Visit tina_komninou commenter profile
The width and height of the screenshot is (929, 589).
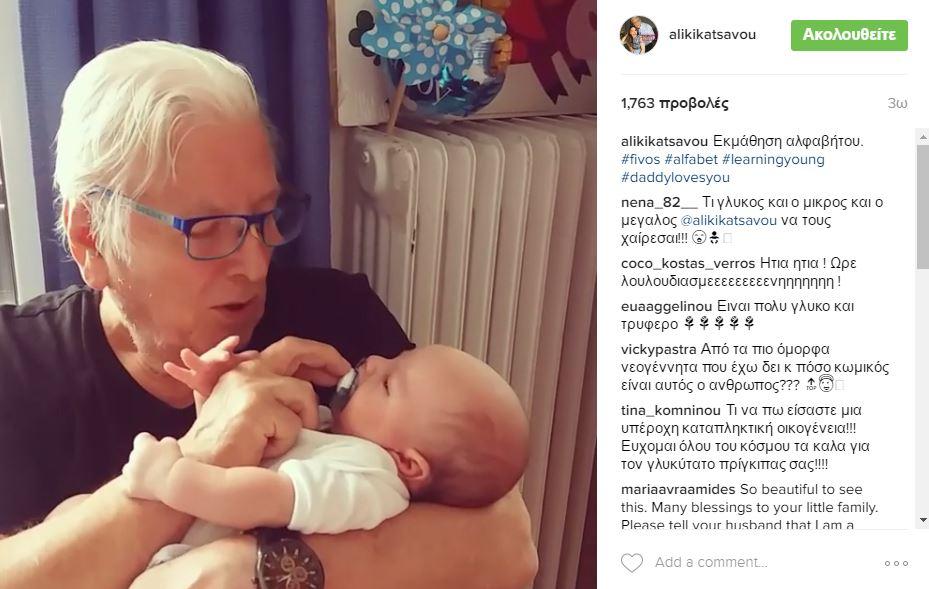[671, 410]
